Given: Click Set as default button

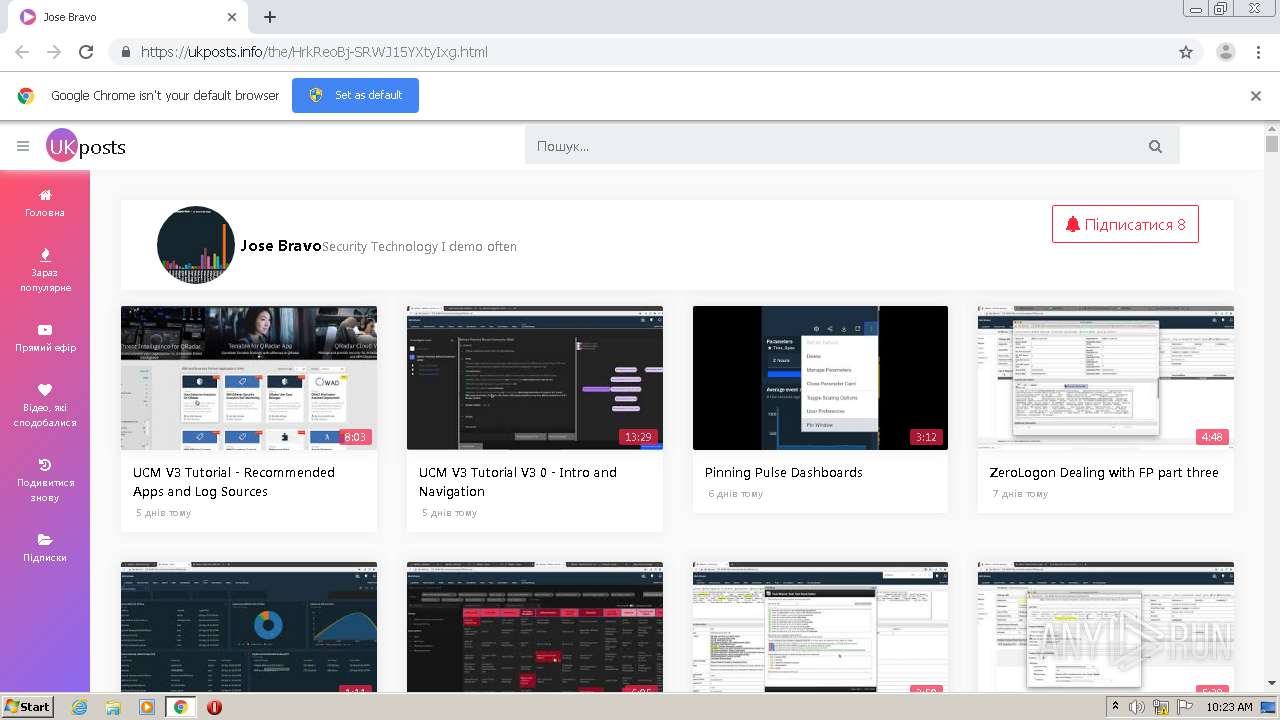Looking at the screenshot, I should coord(355,95).
